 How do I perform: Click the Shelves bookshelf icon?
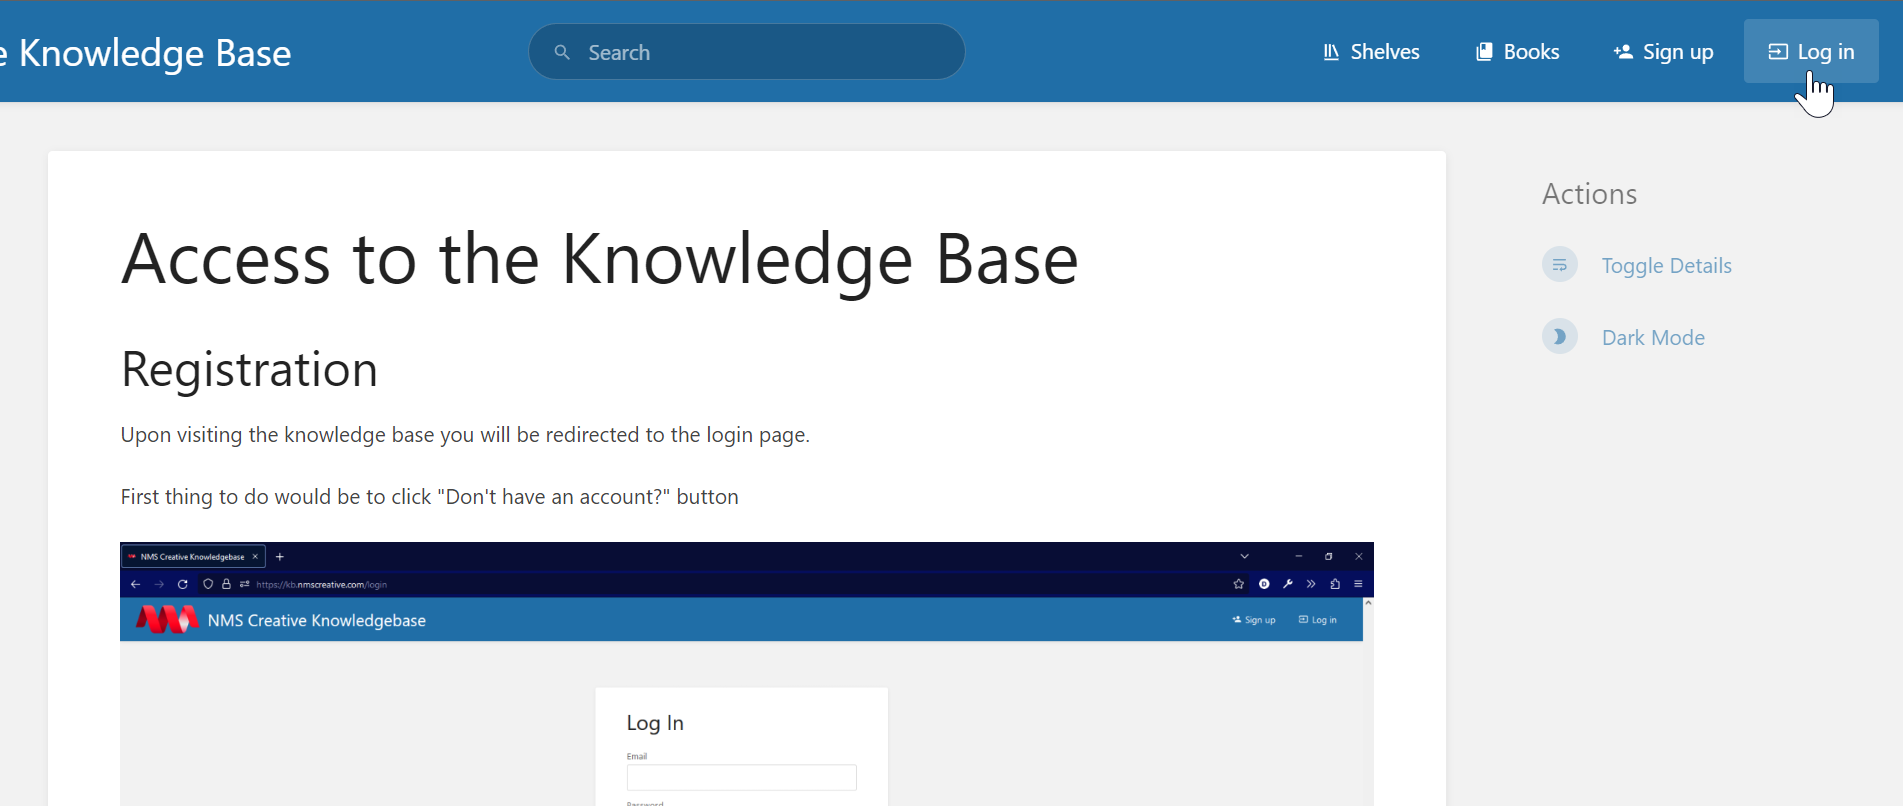(1331, 52)
